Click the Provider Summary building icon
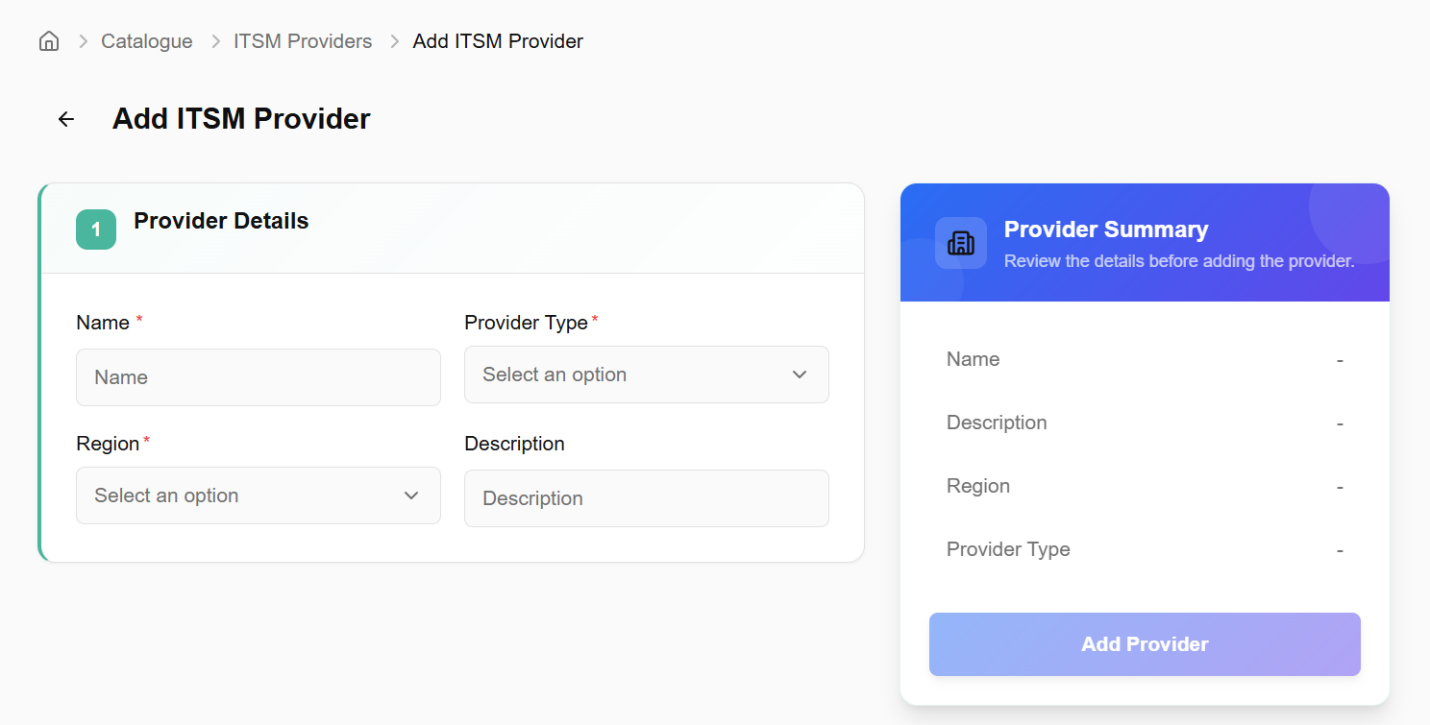The height and width of the screenshot is (725, 1430). [960, 243]
